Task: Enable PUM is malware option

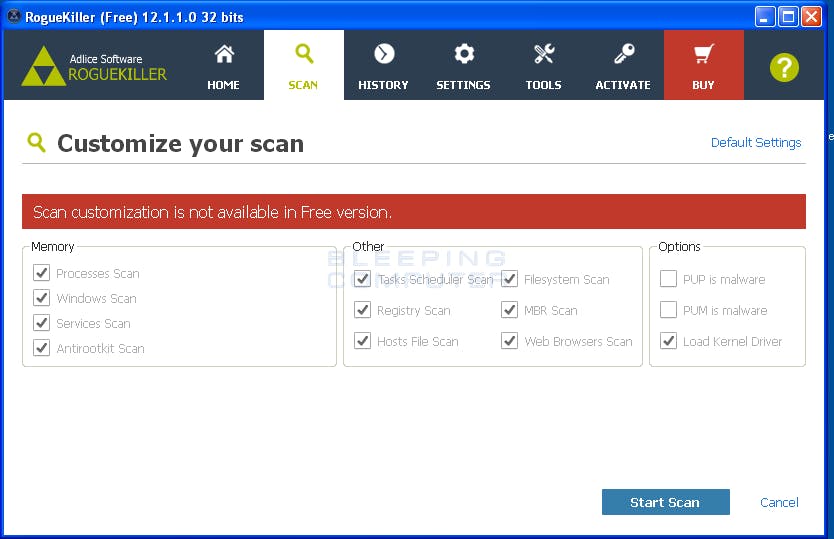Action: pos(668,310)
